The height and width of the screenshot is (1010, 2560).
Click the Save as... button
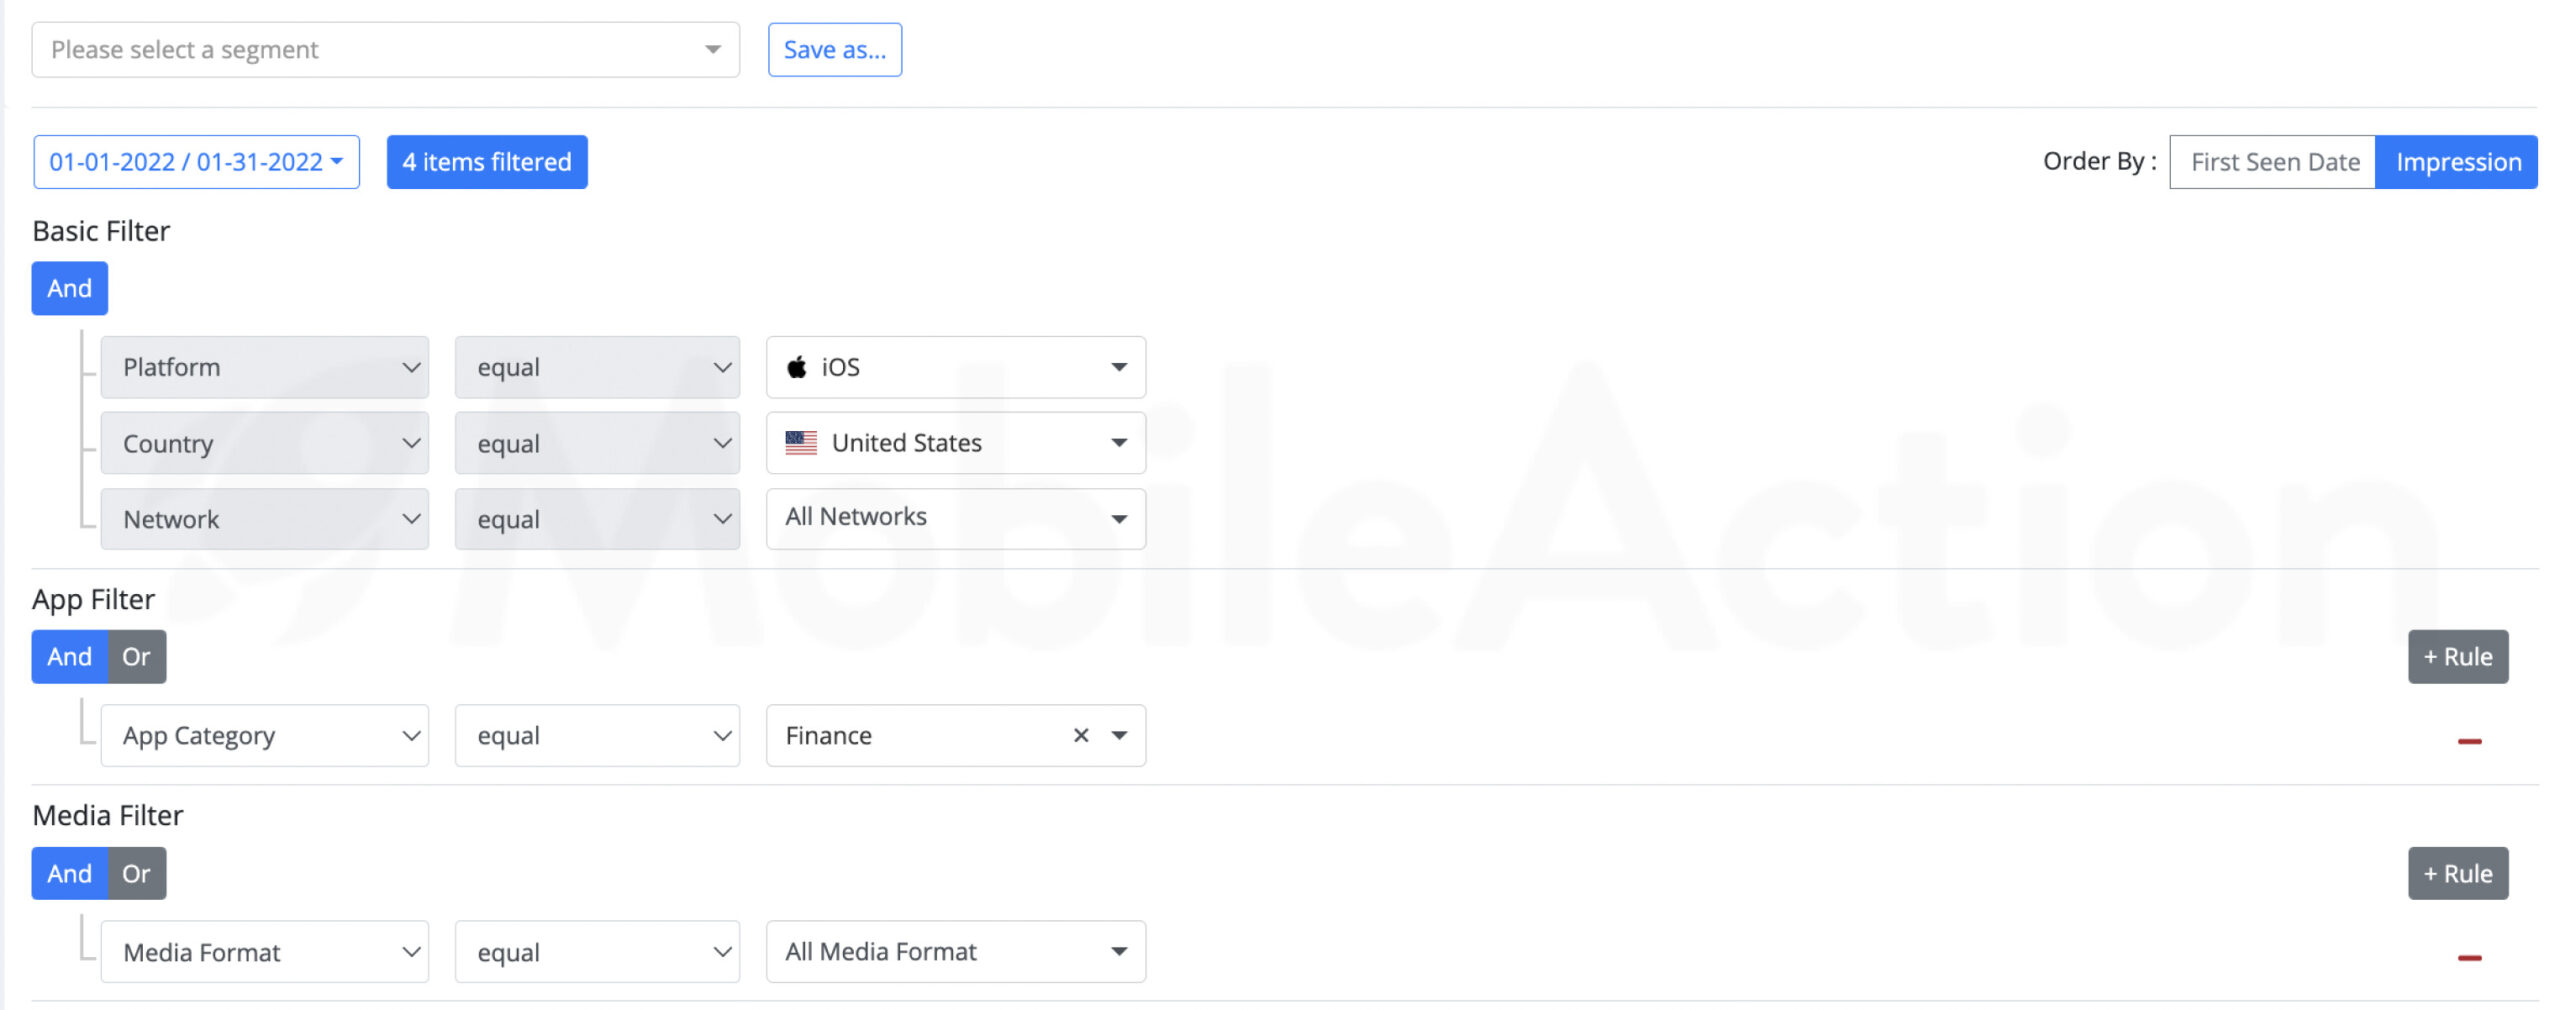(835, 50)
